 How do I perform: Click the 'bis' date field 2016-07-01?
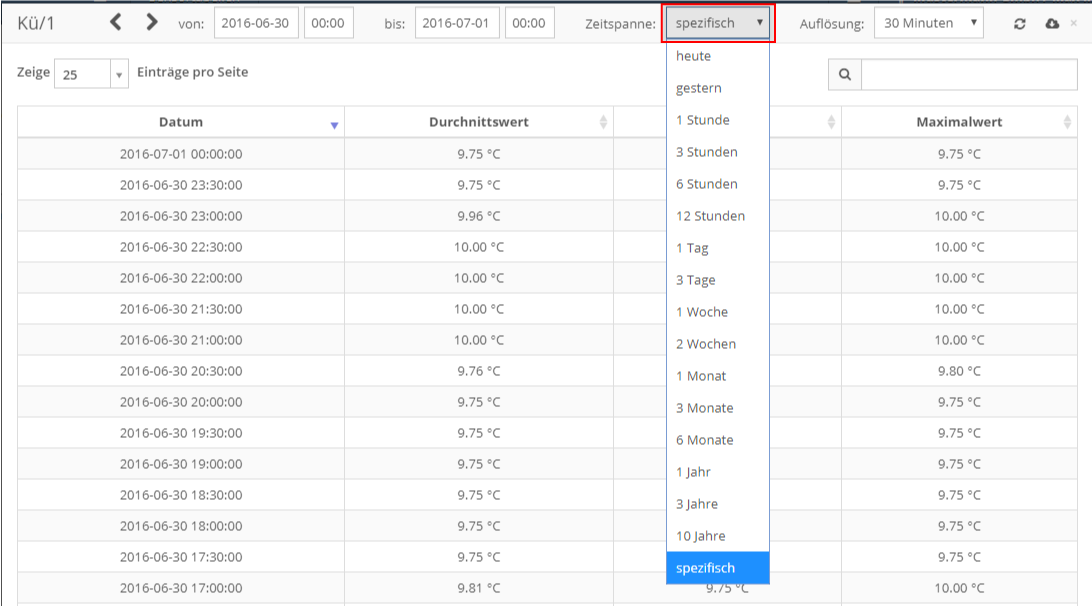457,23
